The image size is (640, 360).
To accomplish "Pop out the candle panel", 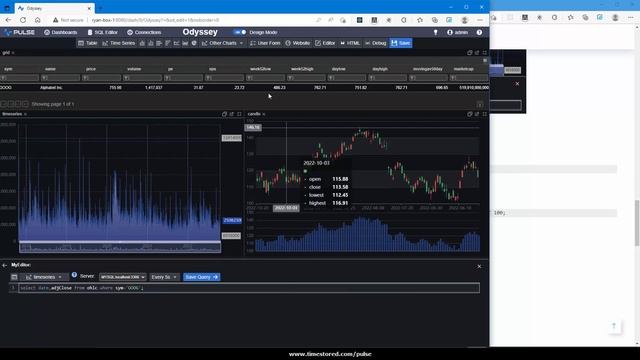I will pos(477,114).
